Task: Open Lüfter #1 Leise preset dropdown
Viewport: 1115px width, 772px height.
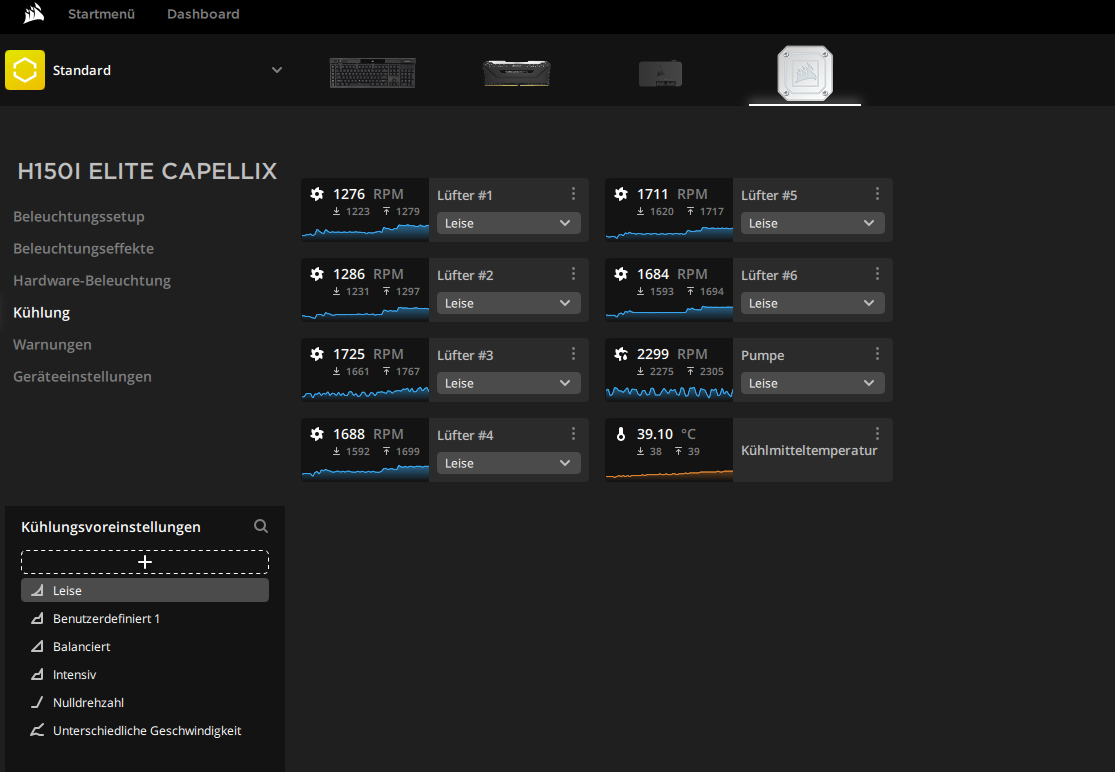Action: pyautogui.click(x=508, y=223)
